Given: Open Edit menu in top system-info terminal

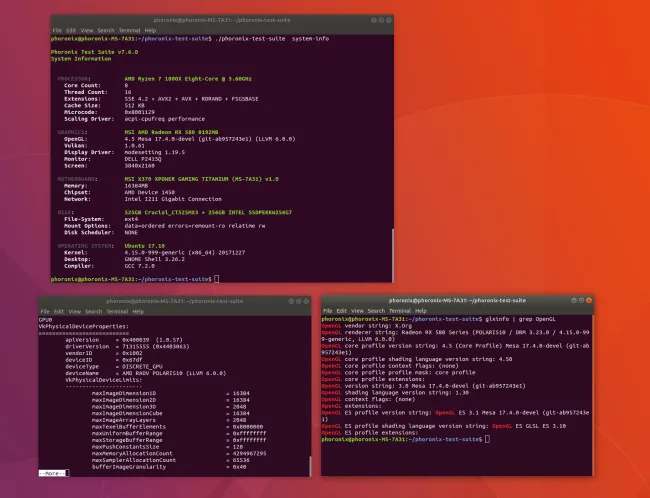Looking at the screenshot, I should coord(71,30).
